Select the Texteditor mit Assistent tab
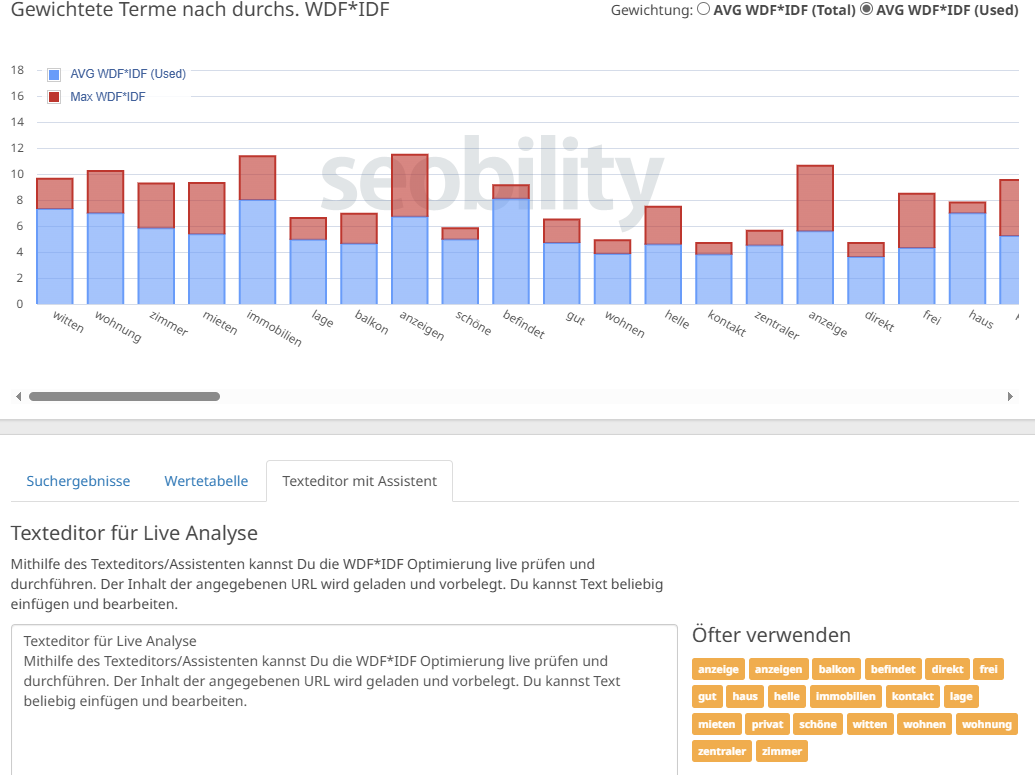Viewport: 1035px width, 775px height. pos(360,481)
